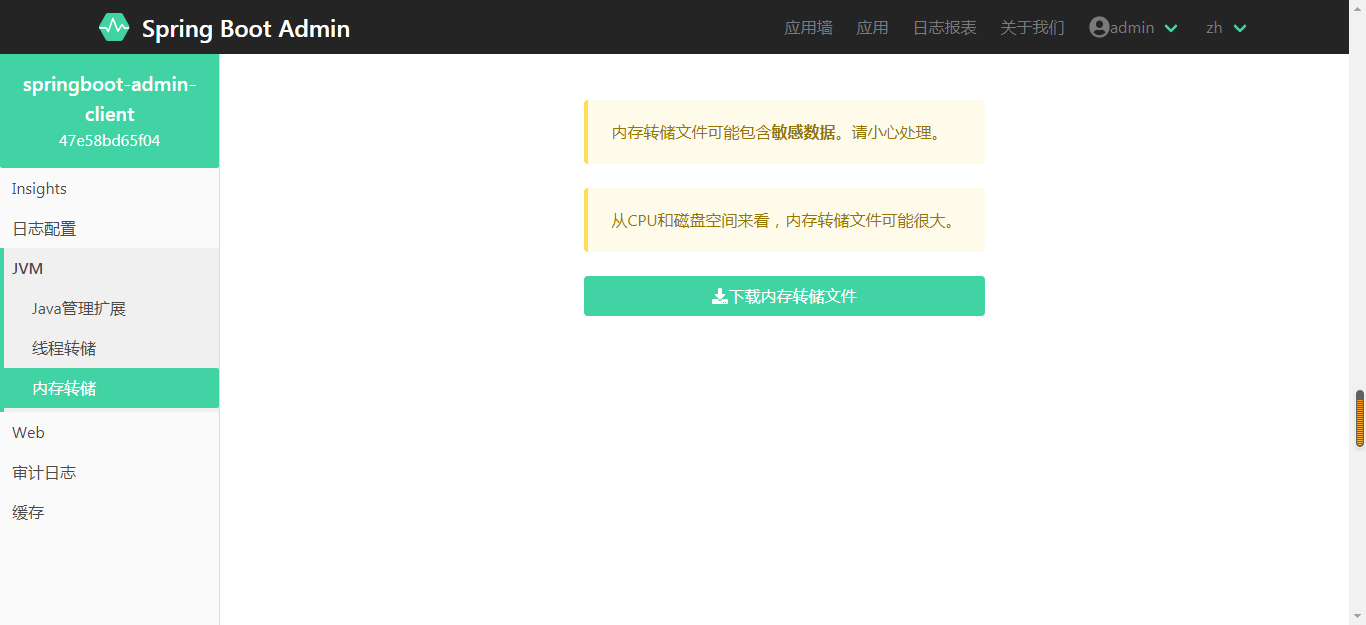Expand the admin account dropdown arrow
This screenshot has width=1366, height=625.
(1171, 28)
